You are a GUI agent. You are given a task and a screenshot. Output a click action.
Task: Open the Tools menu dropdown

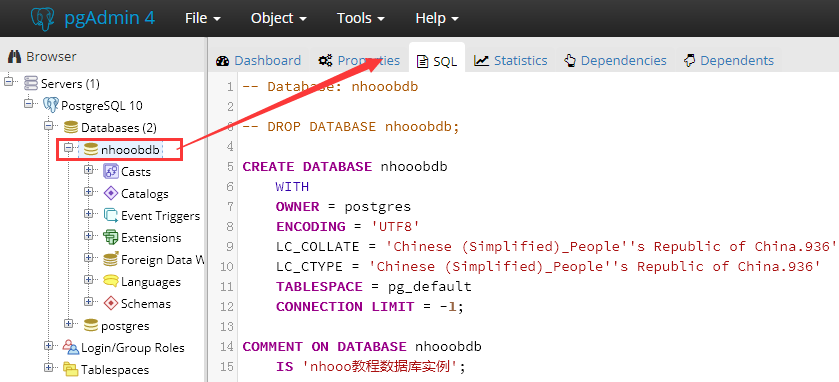pos(361,18)
